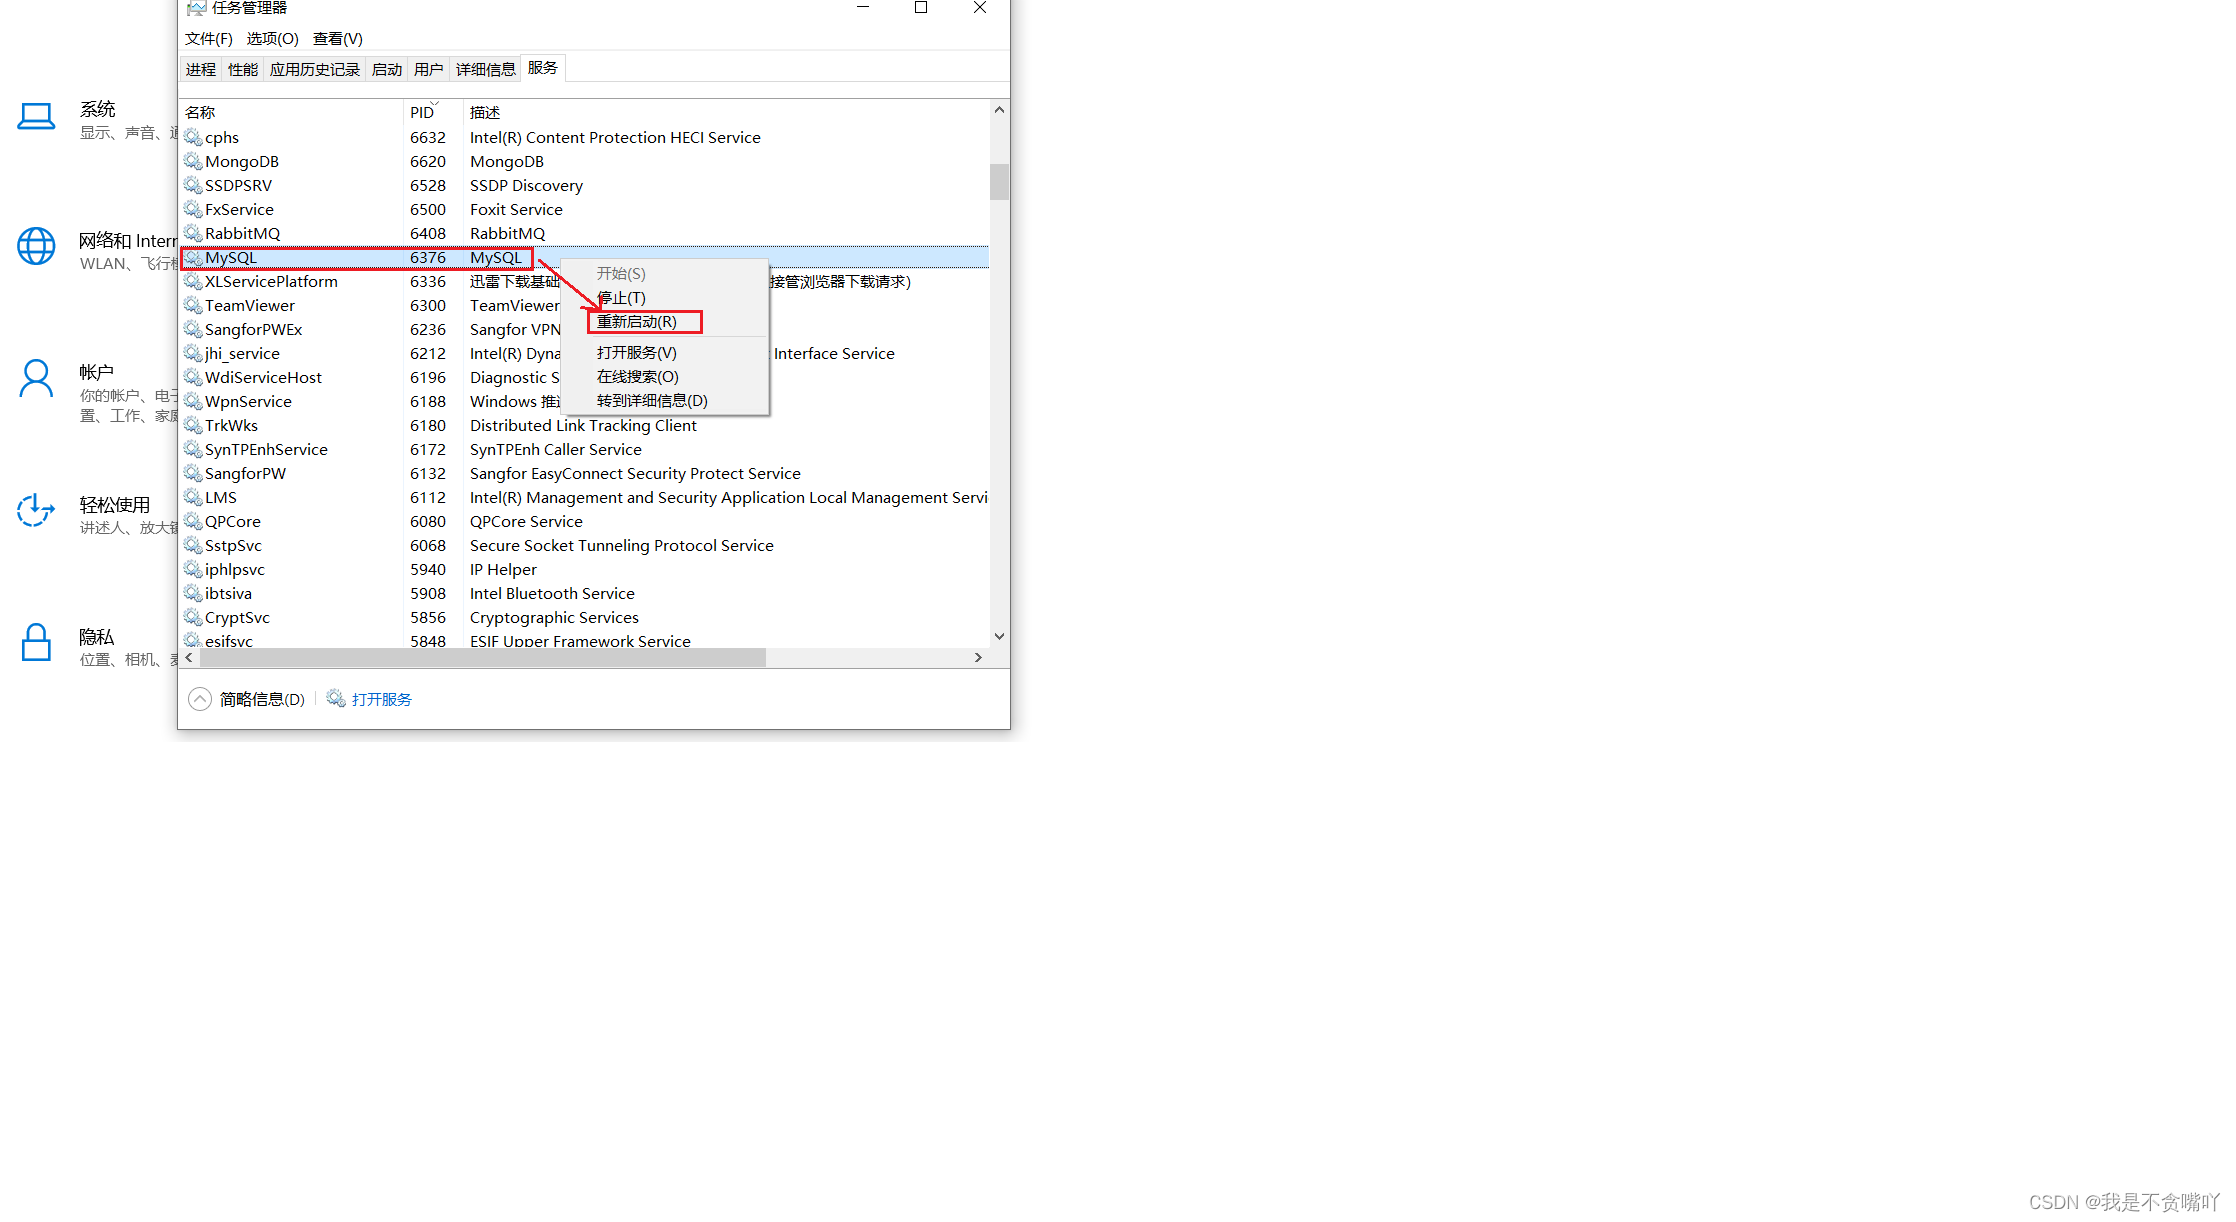The width and height of the screenshot is (2236, 1222).
Task: Click the horizontal scrollbar right arrow
Action: 978,657
